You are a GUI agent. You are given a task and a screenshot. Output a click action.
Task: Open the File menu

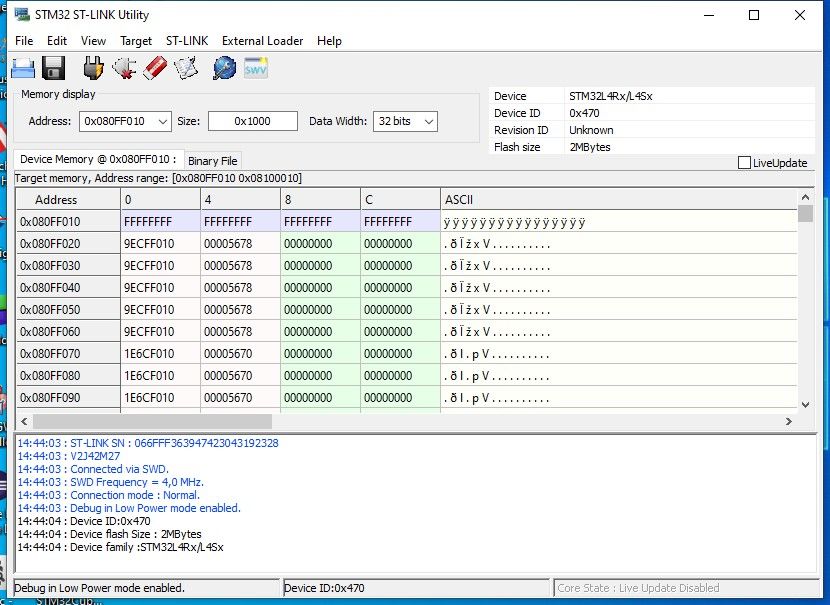24,41
